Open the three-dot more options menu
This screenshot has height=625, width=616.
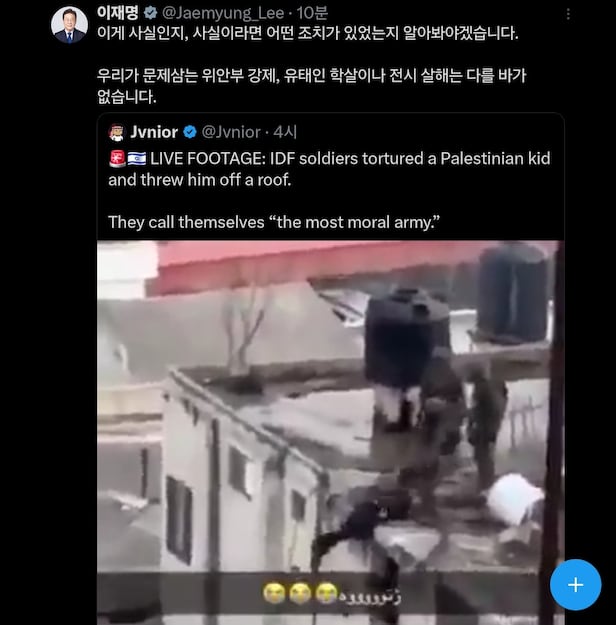568,14
